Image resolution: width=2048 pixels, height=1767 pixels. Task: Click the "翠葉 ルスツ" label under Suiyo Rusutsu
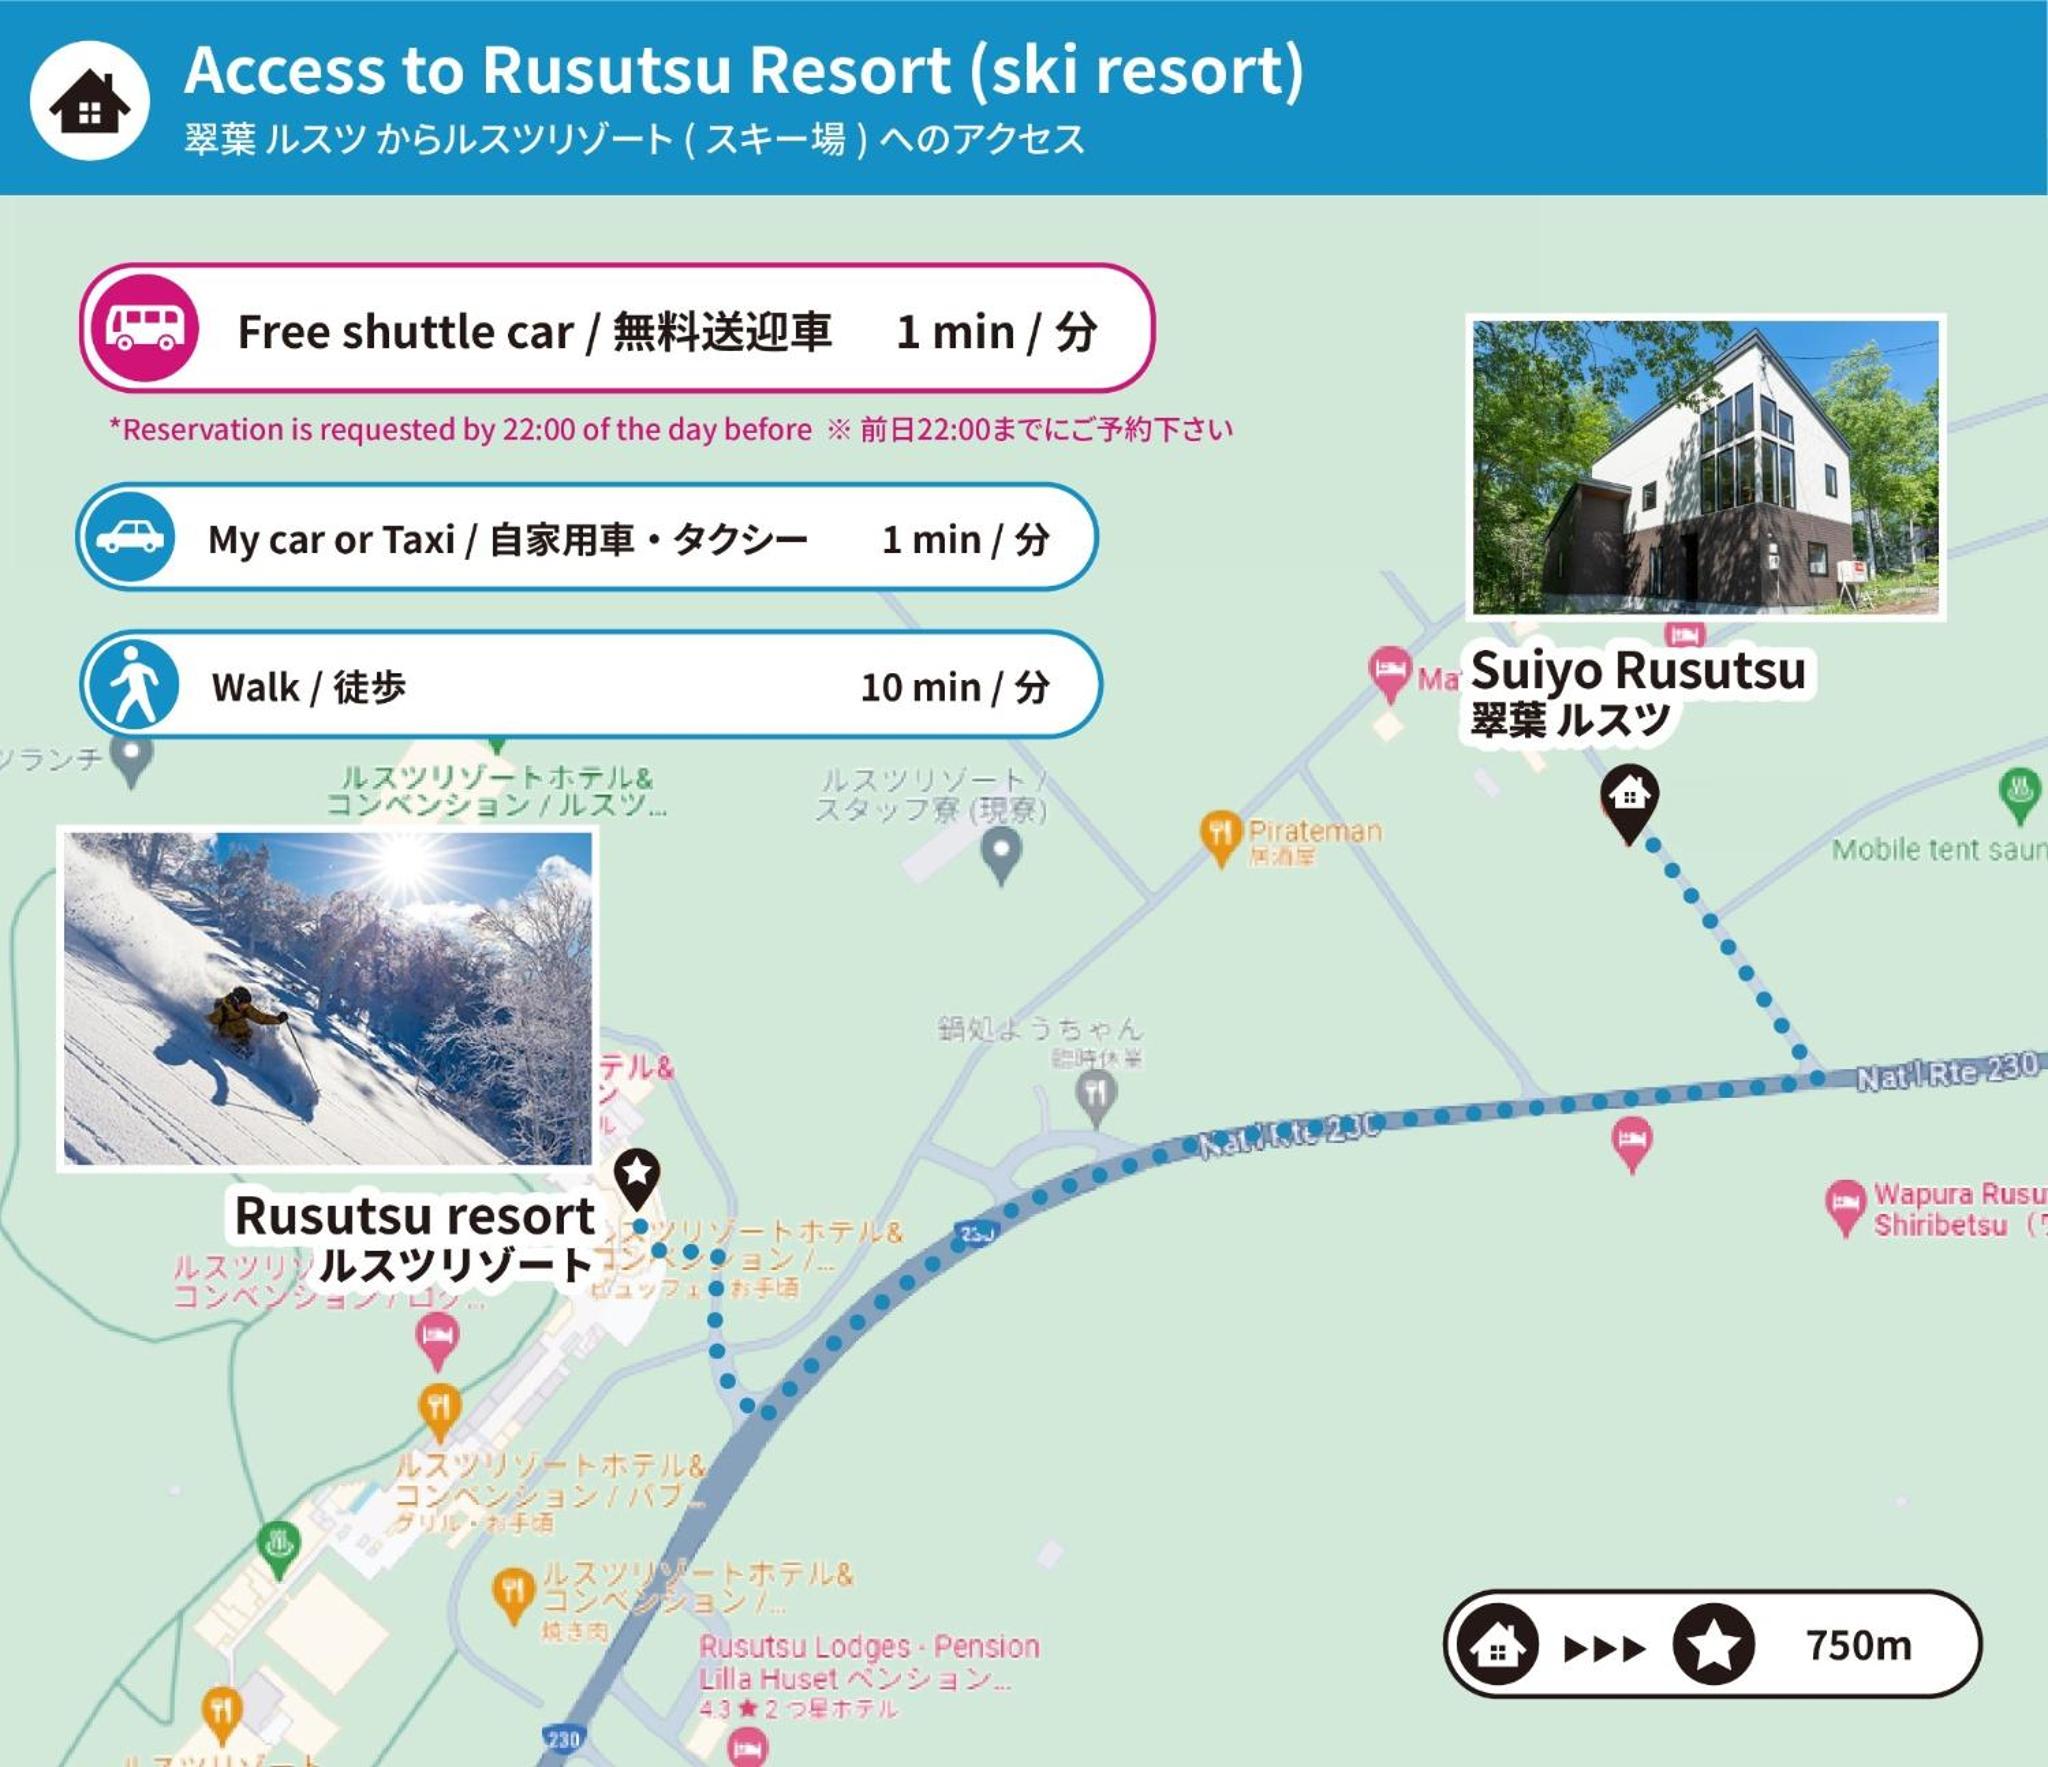coord(1570,719)
